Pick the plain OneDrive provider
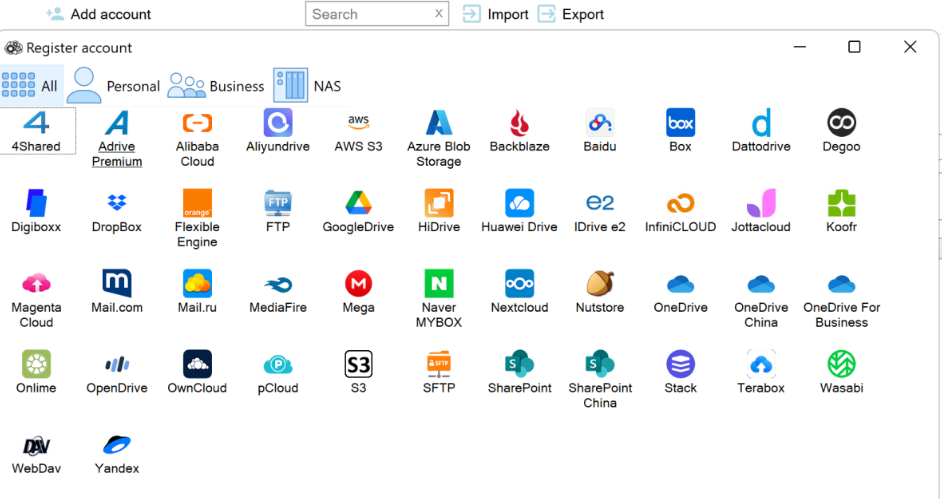The height and width of the screenshot is (499, 942). [680, 292]
